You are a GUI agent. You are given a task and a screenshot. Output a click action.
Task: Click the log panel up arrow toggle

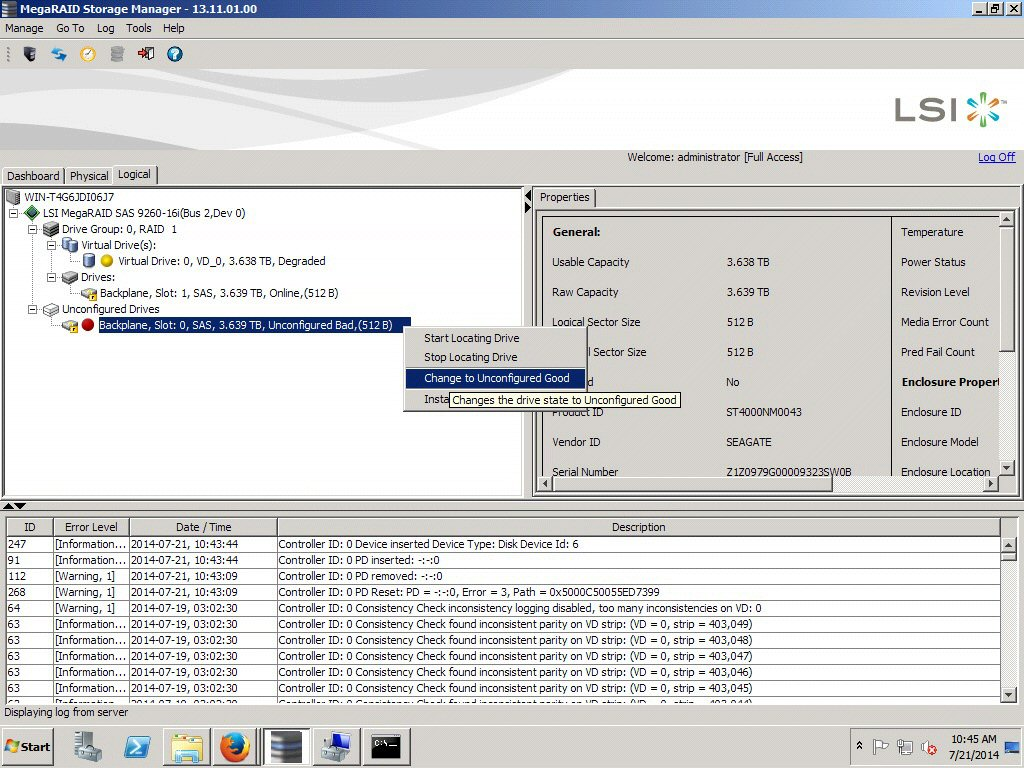pyautogui.click(x=8, y=506)
